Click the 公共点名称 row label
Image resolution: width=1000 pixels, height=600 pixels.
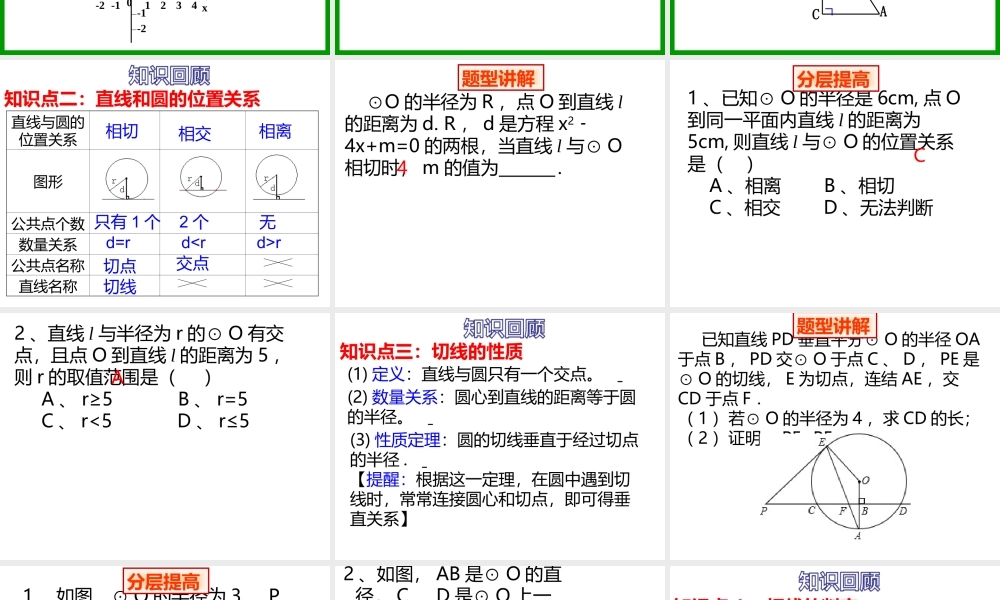tap(48, 265)
